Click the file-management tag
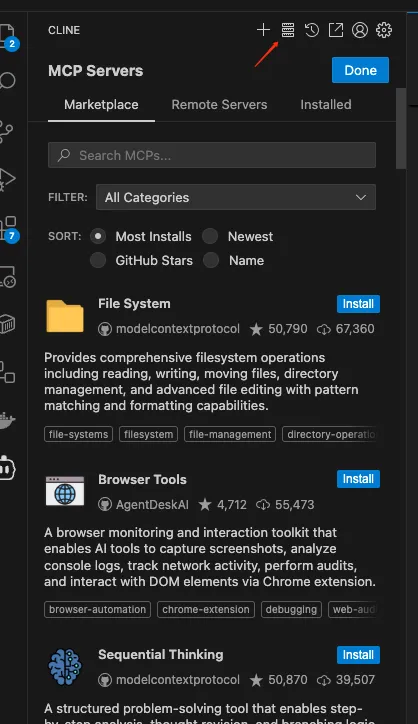This screenshot has width=418, height=724. tap(230, 434)
